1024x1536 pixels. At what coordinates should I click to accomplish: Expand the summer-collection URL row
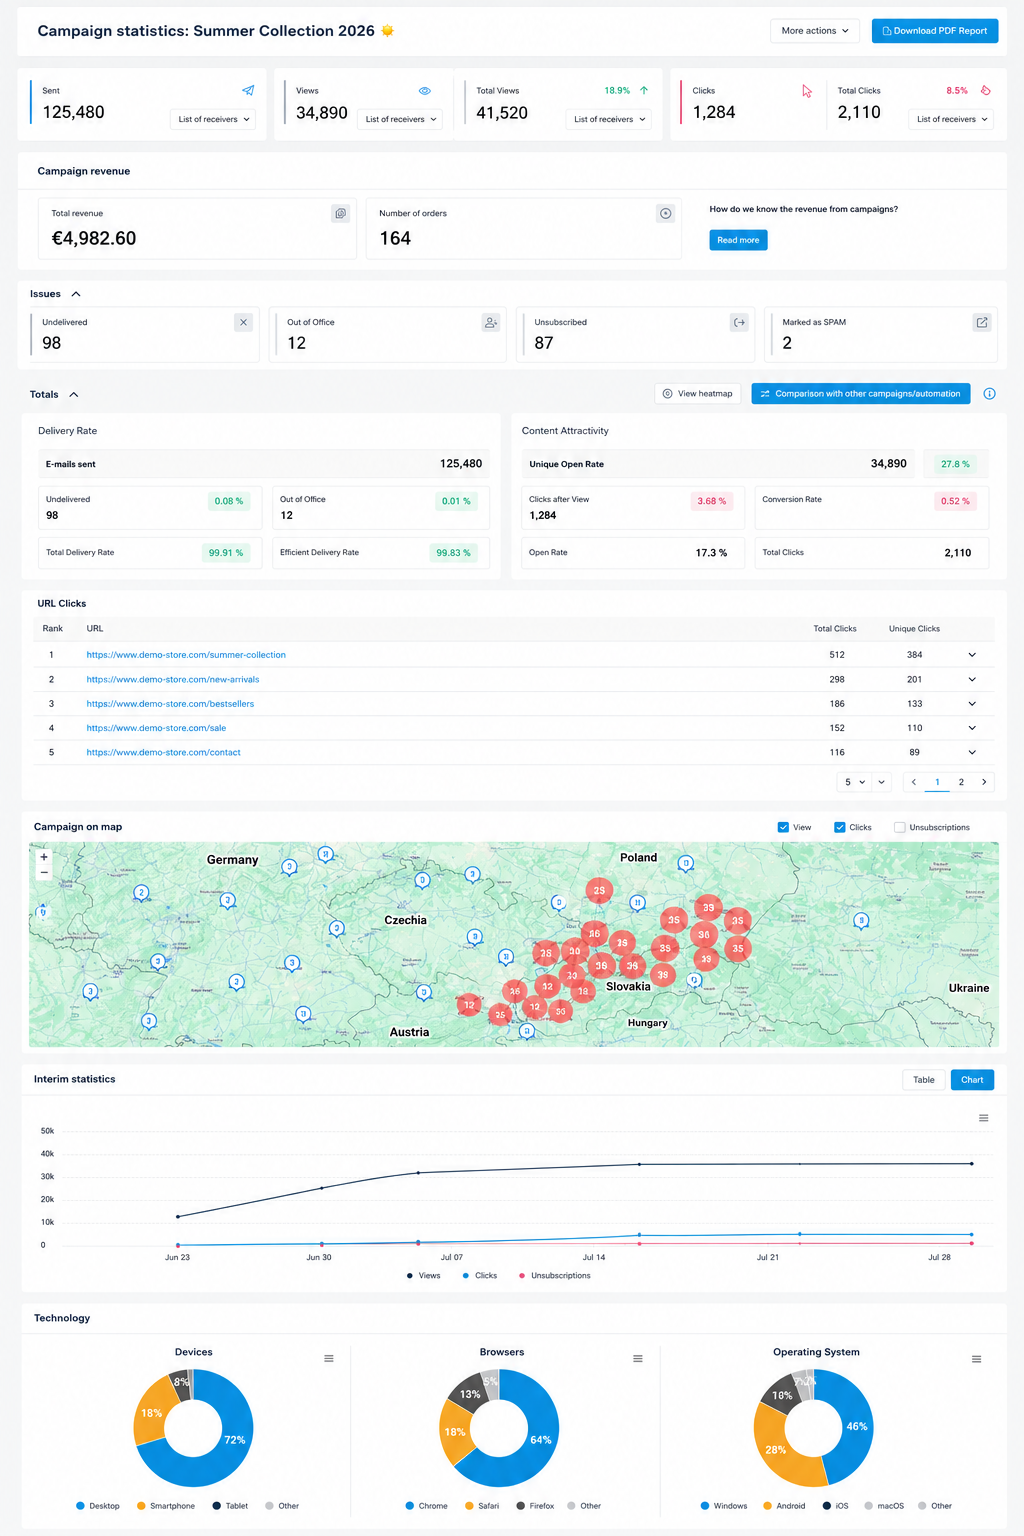[972, 655]
